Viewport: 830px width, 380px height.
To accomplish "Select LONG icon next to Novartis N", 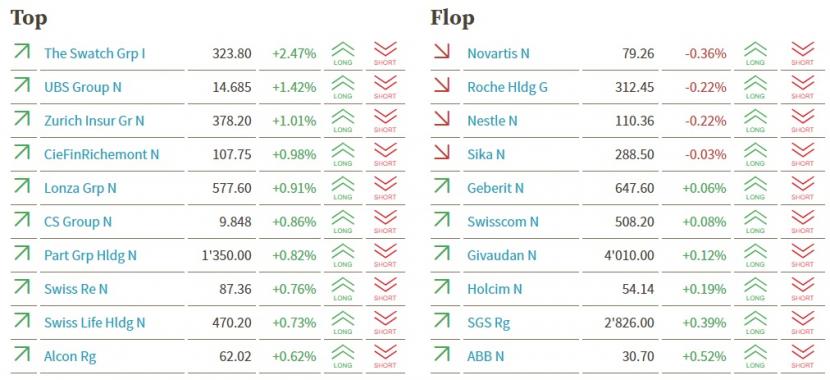I will click(x=755, y=53).
